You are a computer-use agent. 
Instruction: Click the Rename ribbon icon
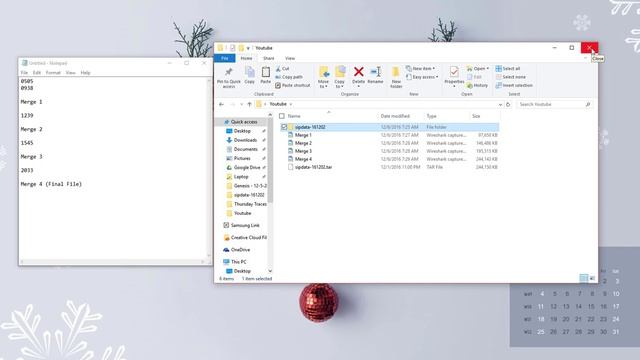coord(375,72)
